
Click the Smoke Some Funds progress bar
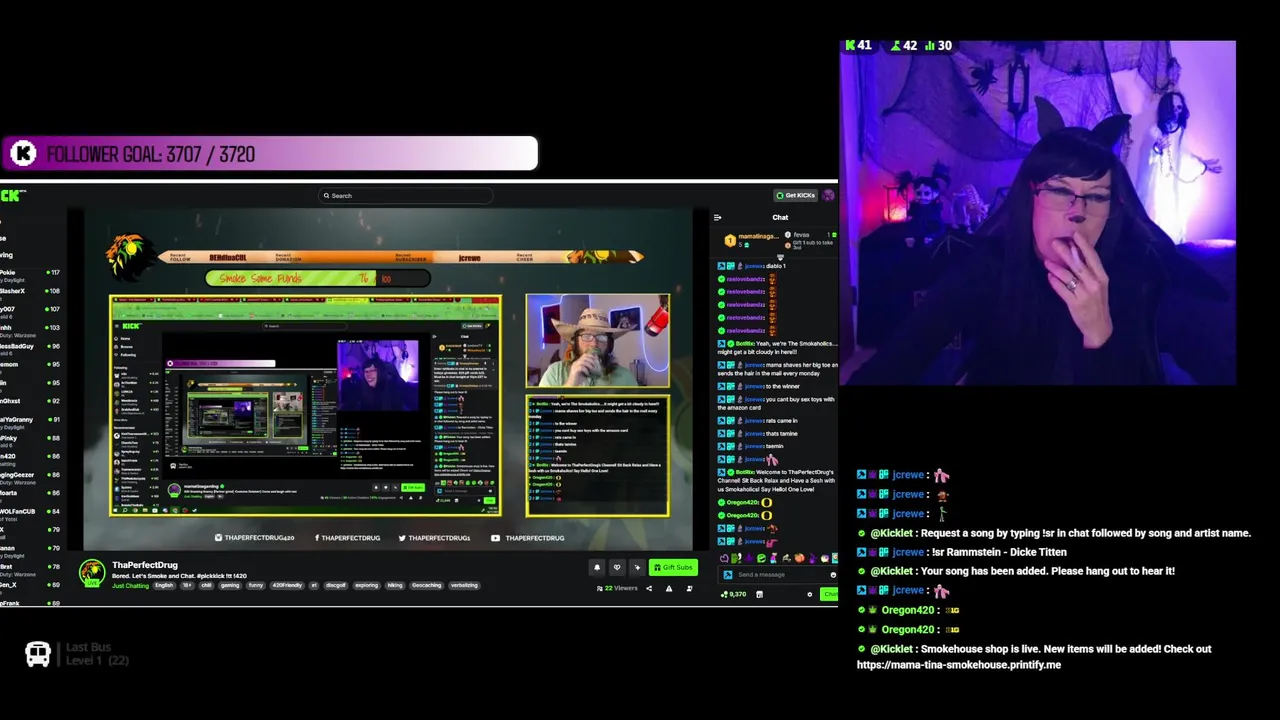click(318, 279)
